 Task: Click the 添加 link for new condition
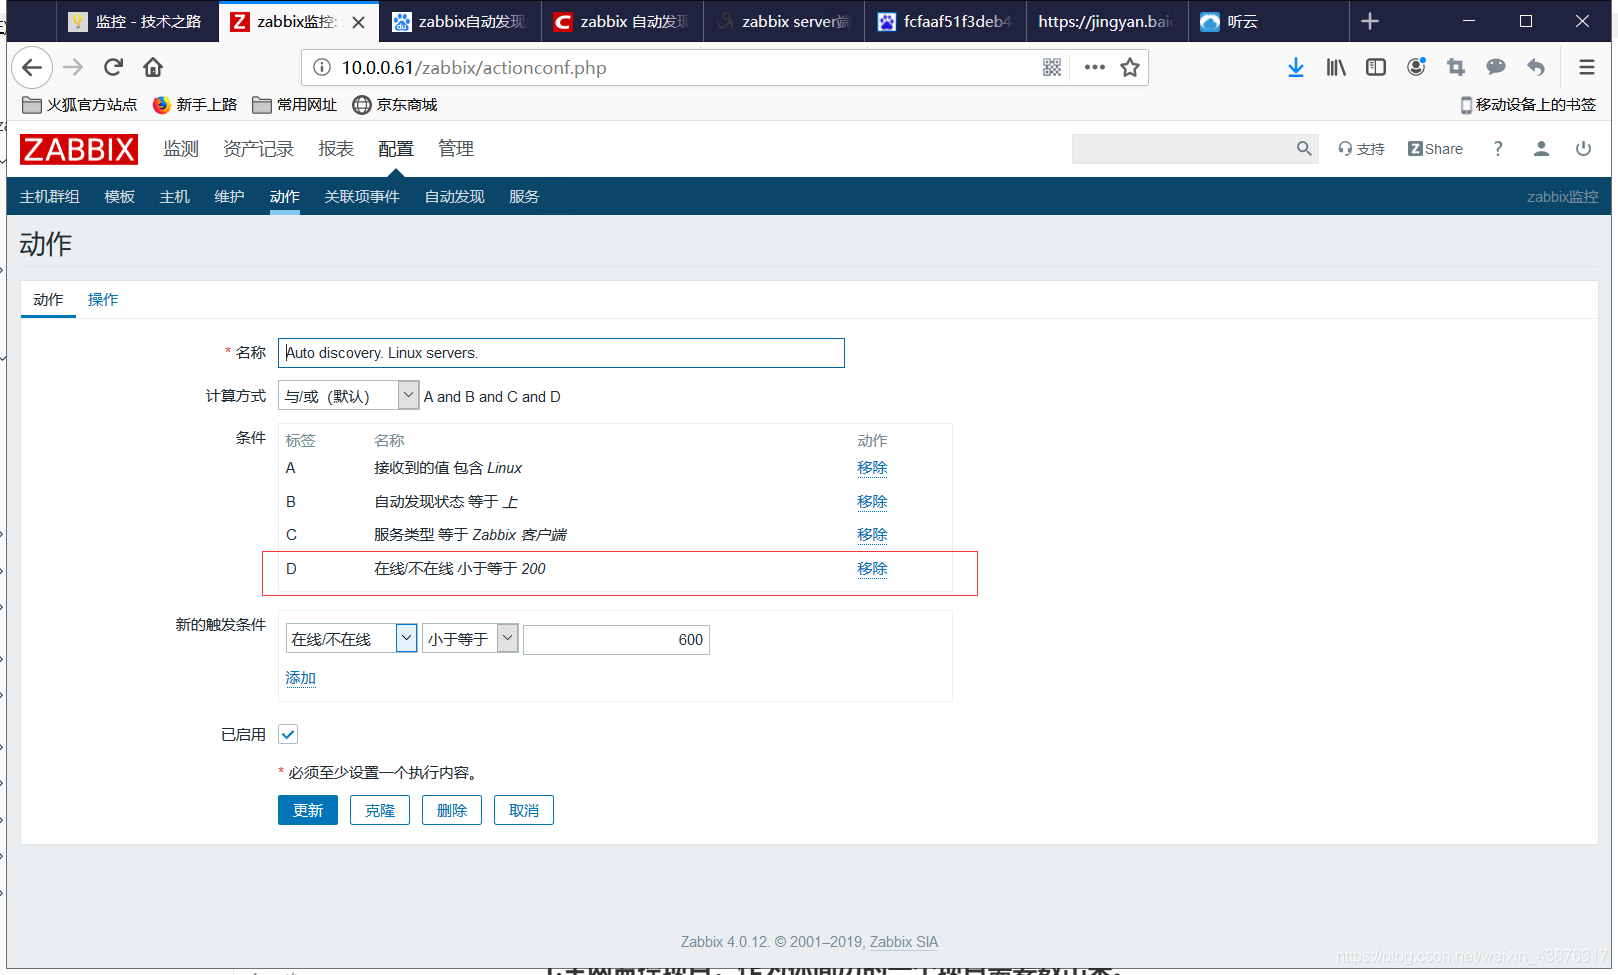pos(300,677)
